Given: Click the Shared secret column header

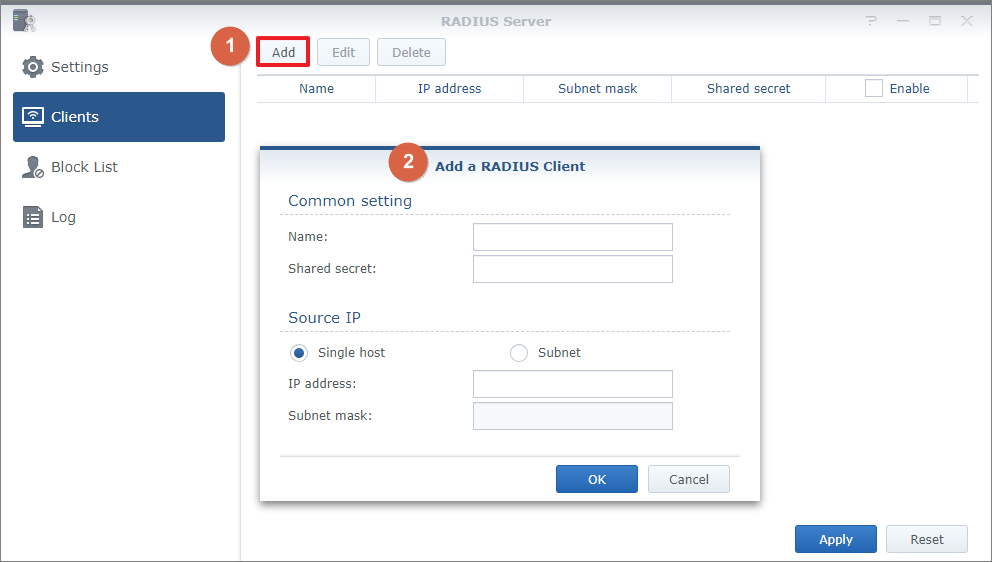Looking at the screenshot, I should tap(748, 89).
